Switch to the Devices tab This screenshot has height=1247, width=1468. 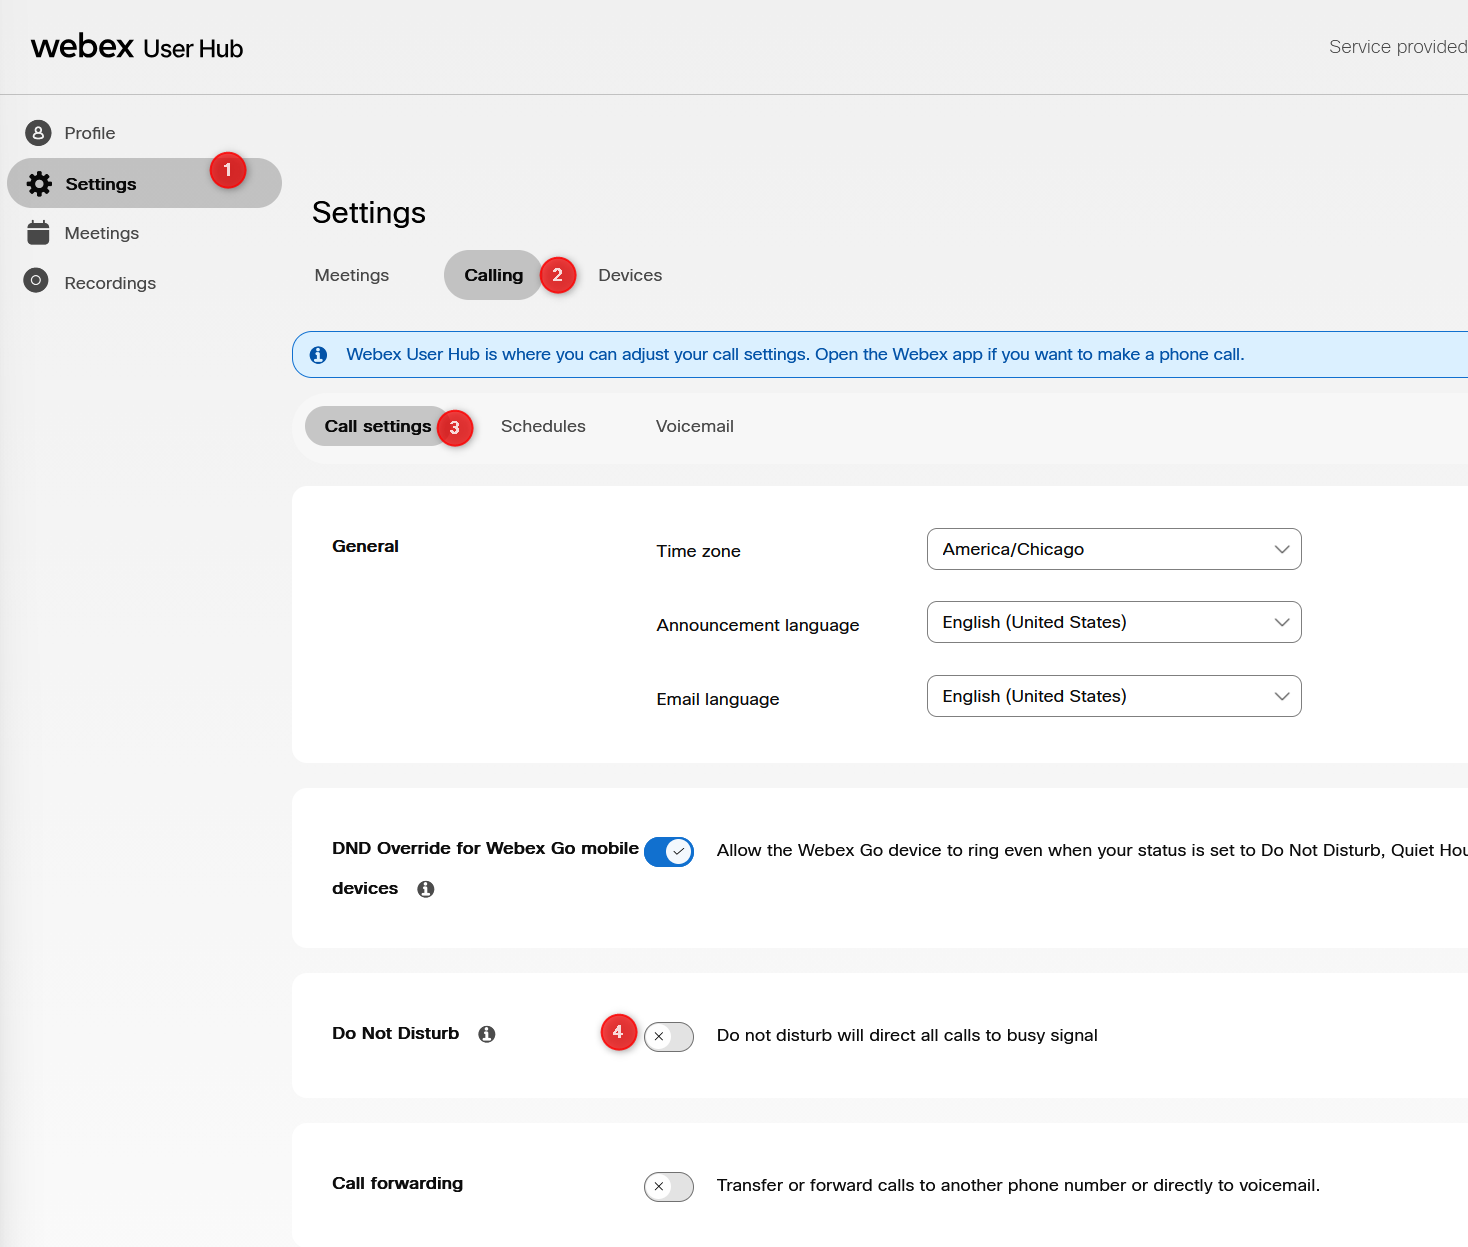point(630,275)
